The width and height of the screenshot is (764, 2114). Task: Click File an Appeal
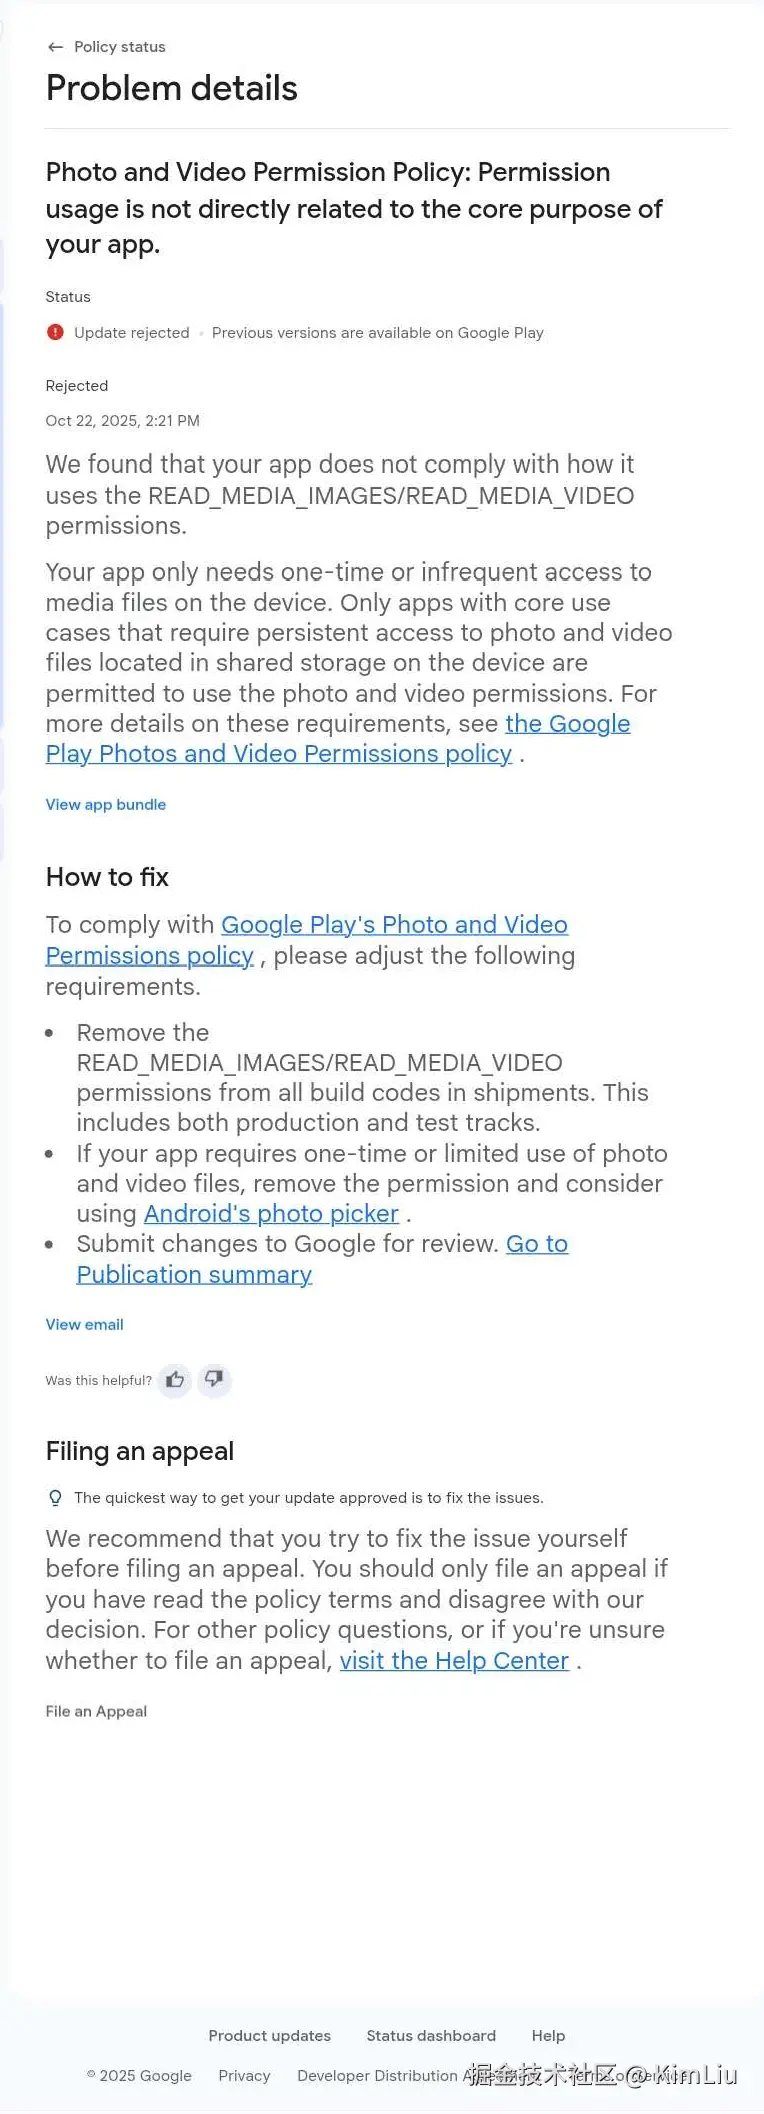click(x=96, y=1711)
